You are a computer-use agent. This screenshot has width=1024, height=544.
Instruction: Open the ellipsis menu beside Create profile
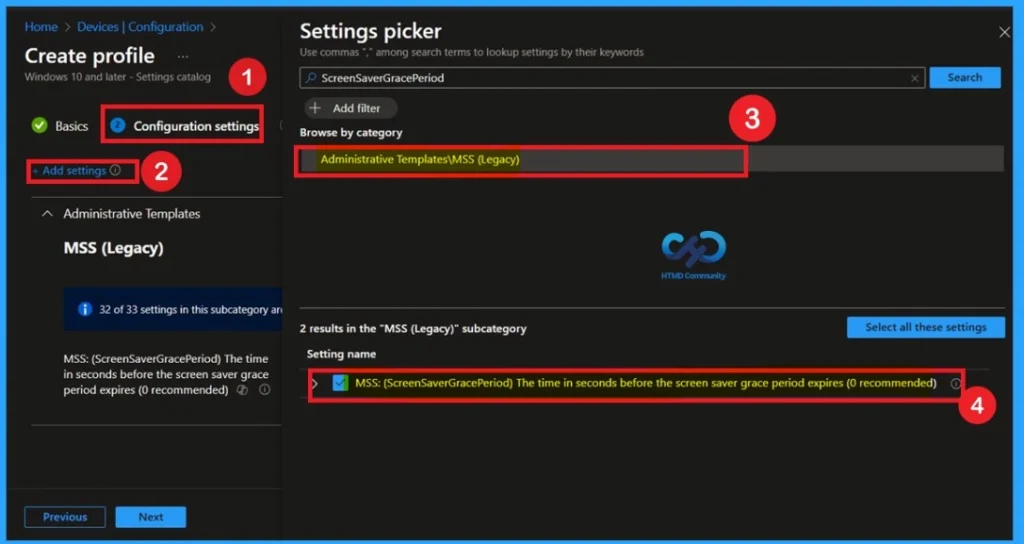[183, 57]
